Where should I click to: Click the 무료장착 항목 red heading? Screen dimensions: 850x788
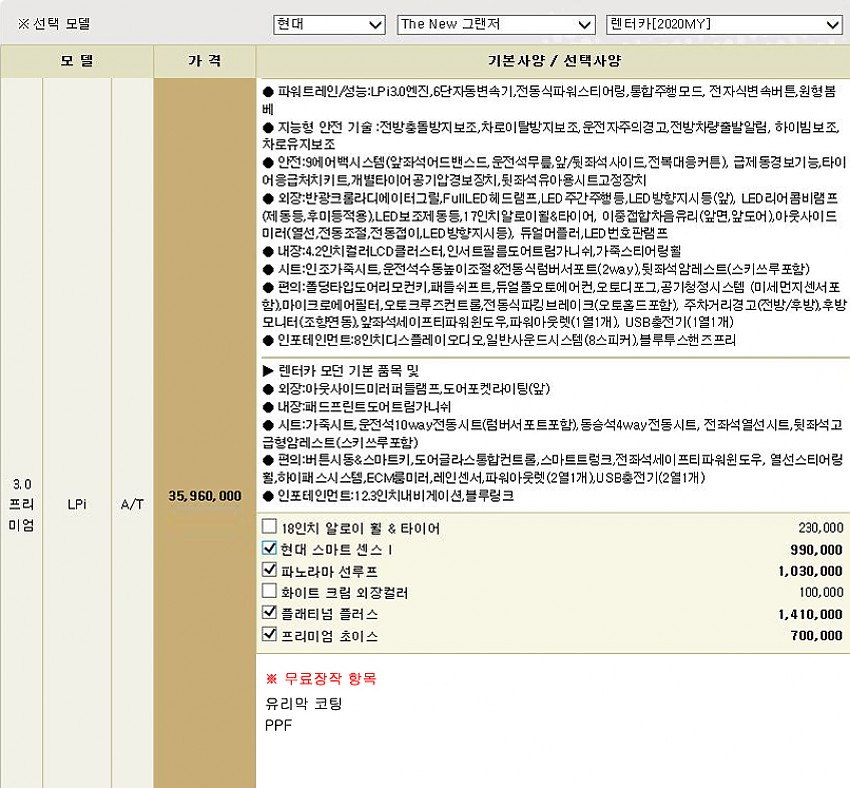(x=321, y=678)
